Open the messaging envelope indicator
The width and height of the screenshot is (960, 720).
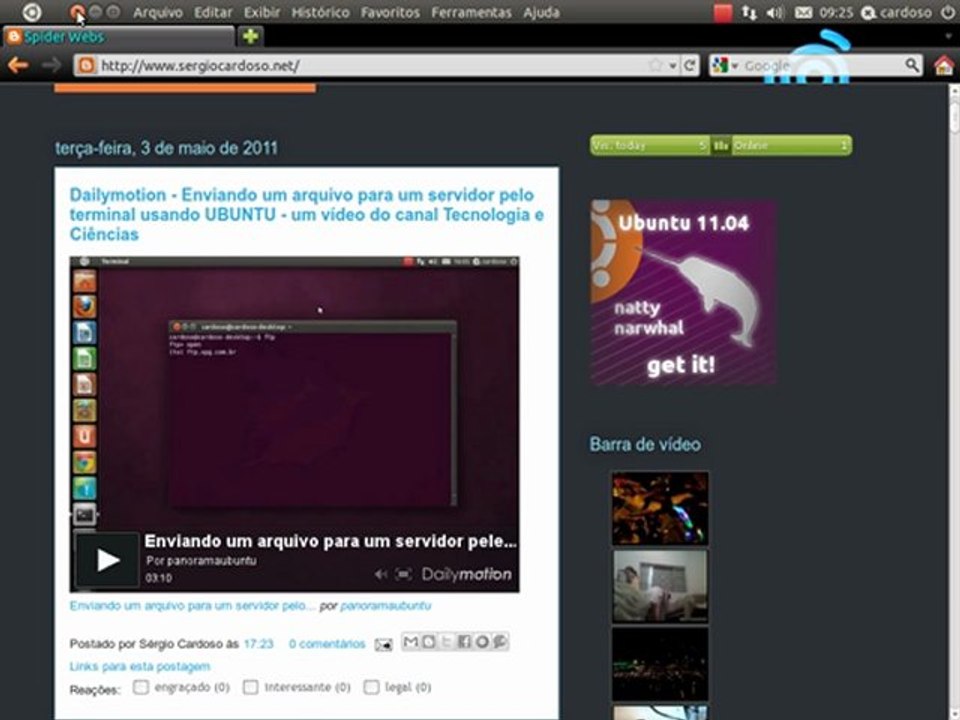tap(803, 12)
